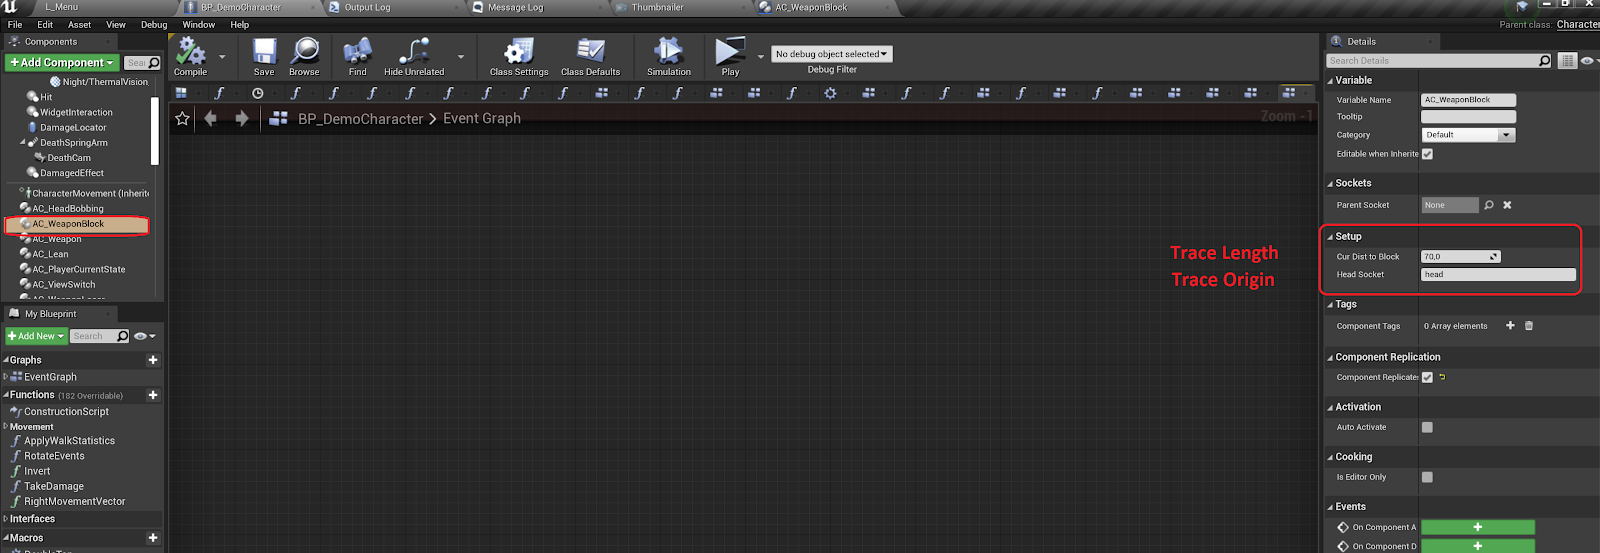This screenshot has width=1600, height=553.
Task: Navigate forward in graph history
Action: [x=242, y=118]
